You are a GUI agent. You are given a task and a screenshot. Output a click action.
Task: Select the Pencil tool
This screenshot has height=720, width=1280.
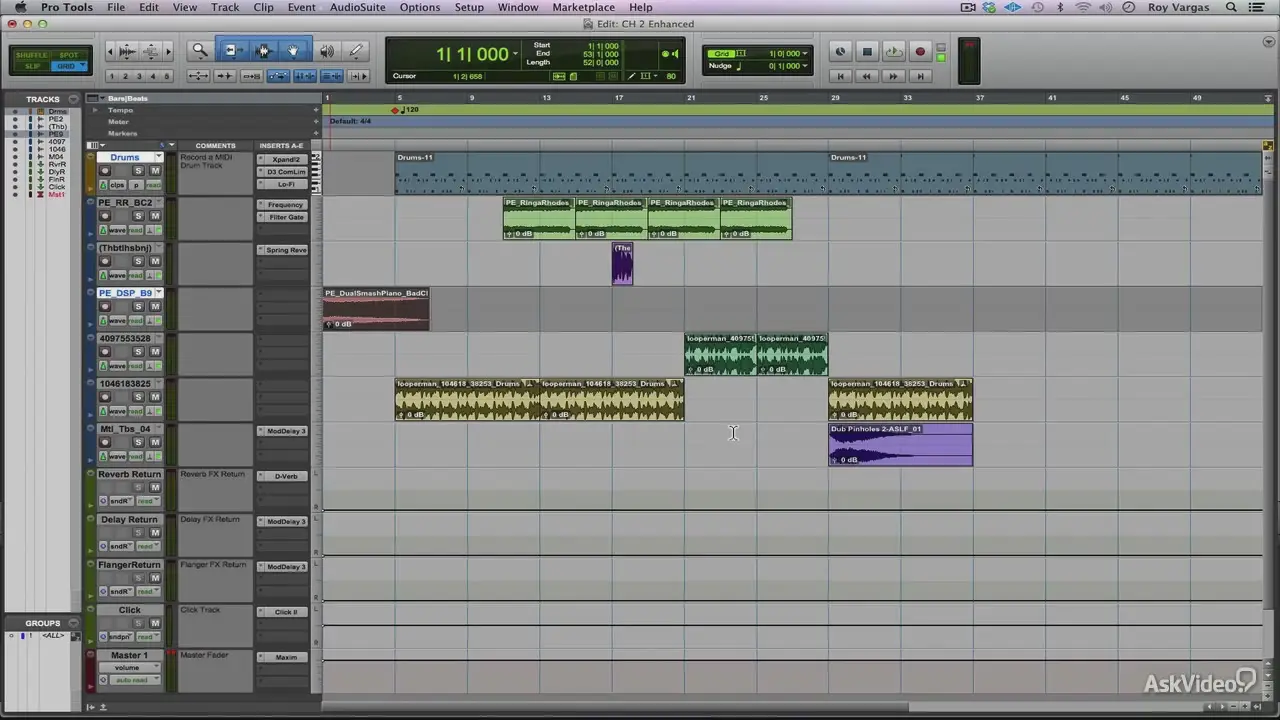[x=356, y=51]
